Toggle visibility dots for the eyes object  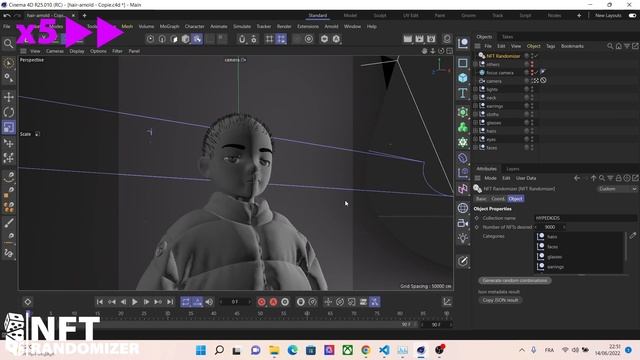pos(532,139)
